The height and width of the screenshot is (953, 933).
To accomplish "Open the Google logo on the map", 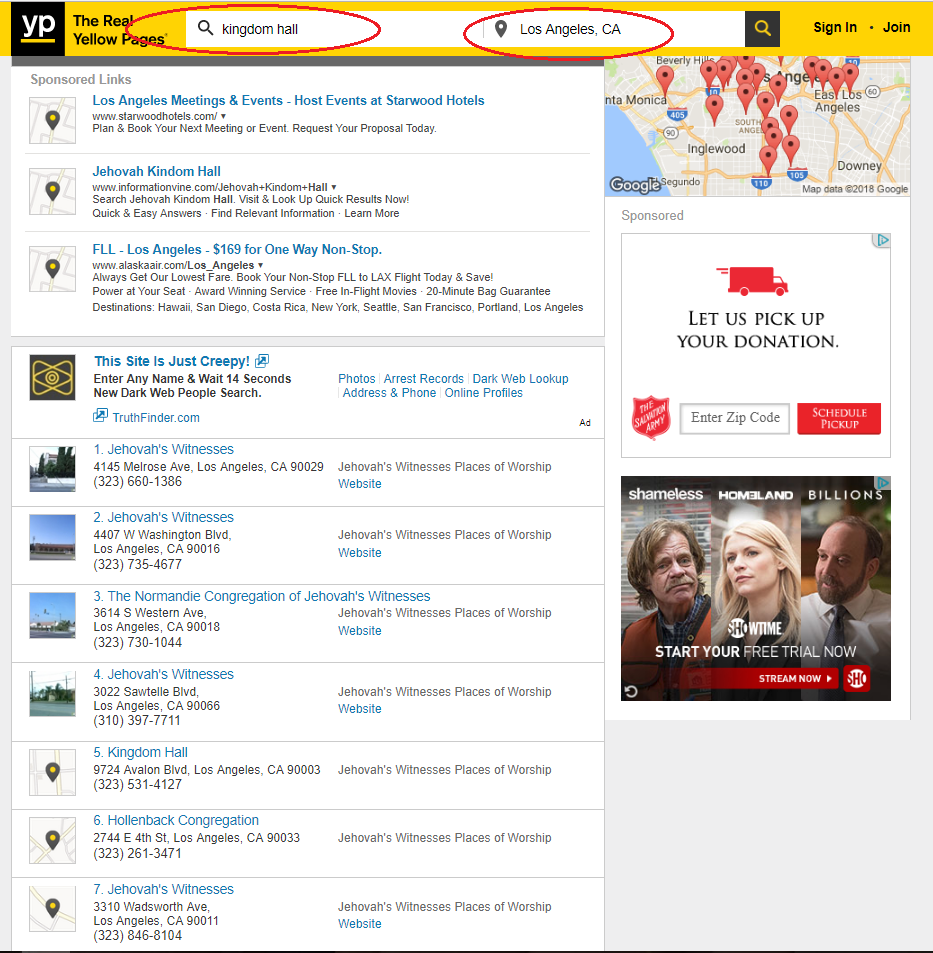I will (635, 184).
